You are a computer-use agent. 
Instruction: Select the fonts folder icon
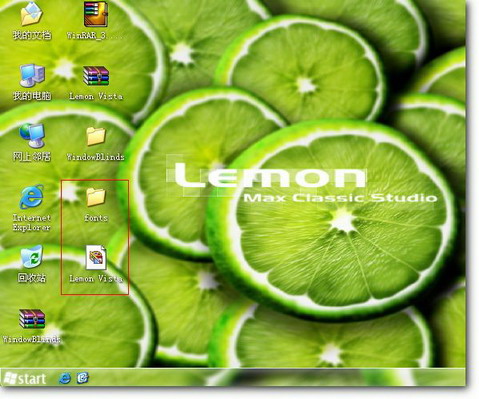tap(96, 197)
